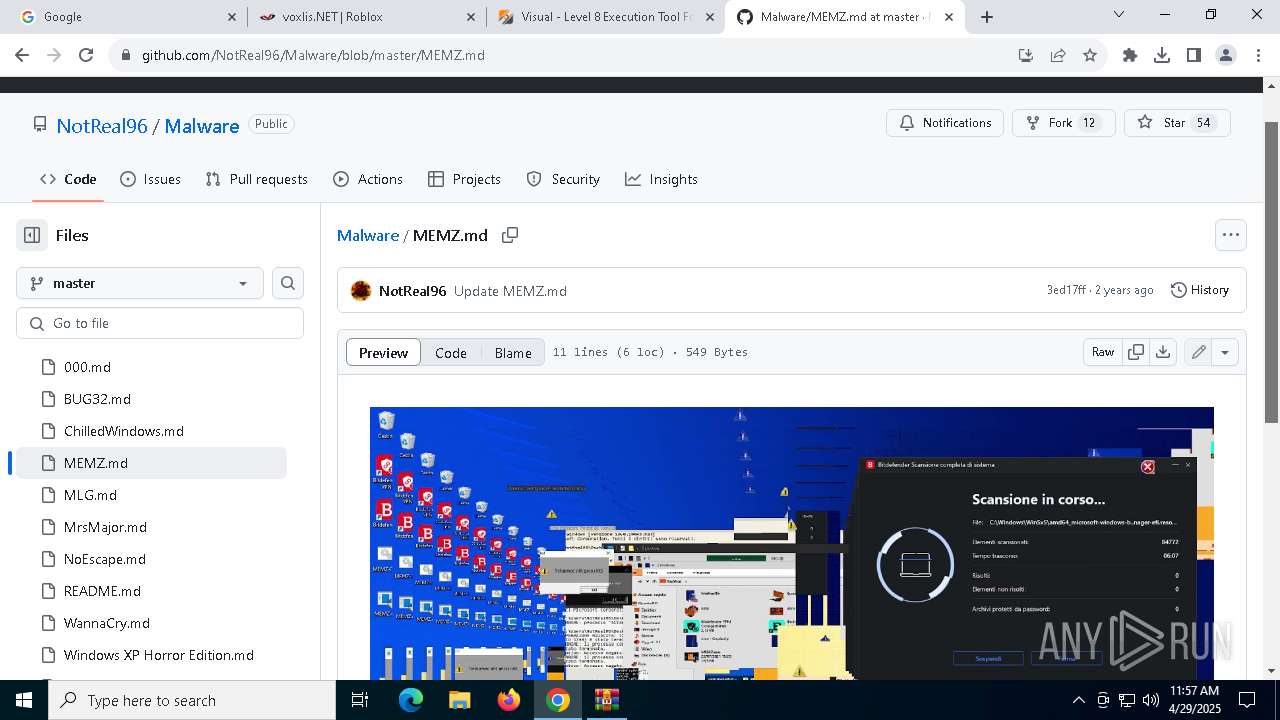Open the Actions tab
The width and height of the screenshot is (1280, 720).
point(368,179)
